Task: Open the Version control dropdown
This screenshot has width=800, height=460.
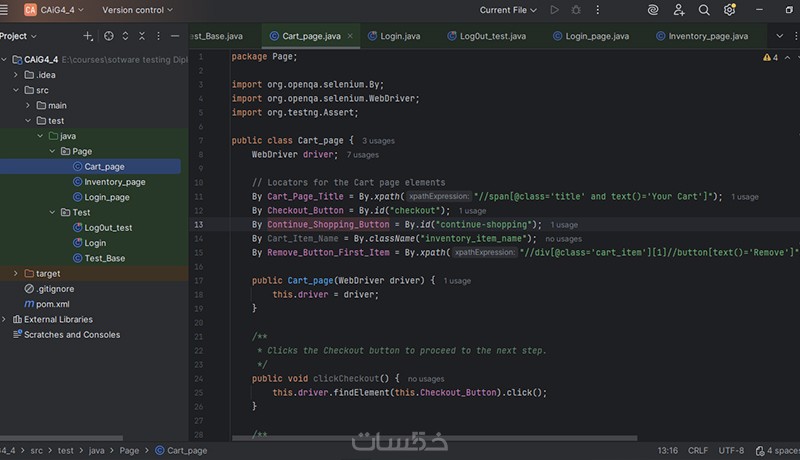Action: coord(137,10)
